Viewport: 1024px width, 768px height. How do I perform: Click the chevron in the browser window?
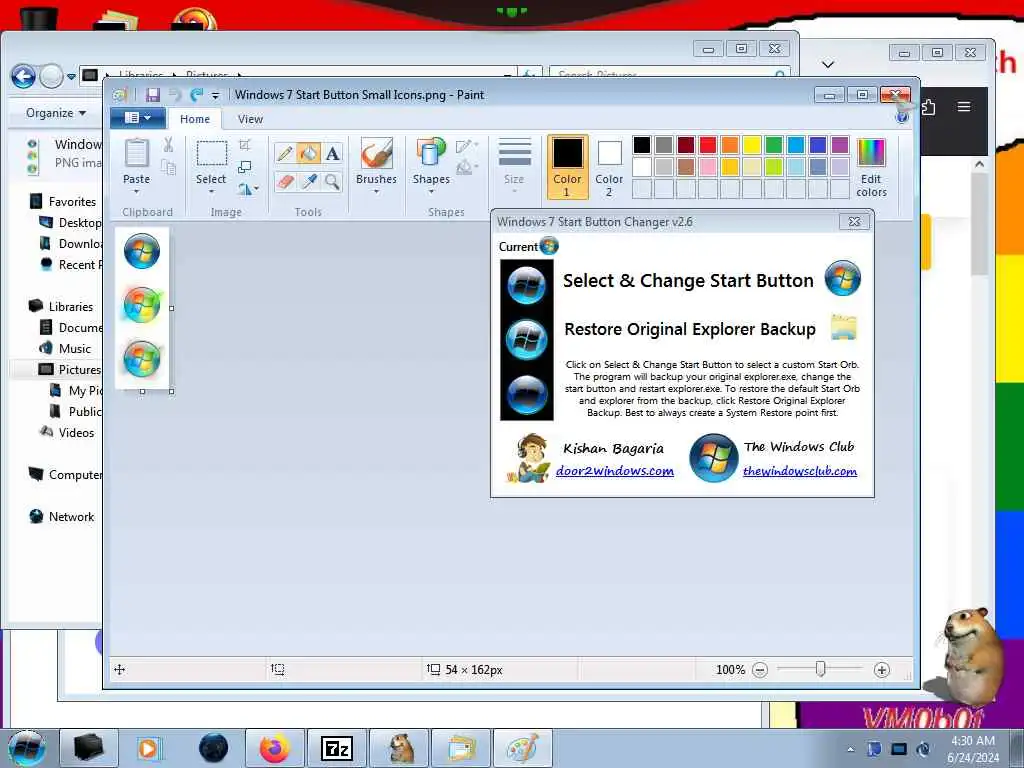[828, 64]
